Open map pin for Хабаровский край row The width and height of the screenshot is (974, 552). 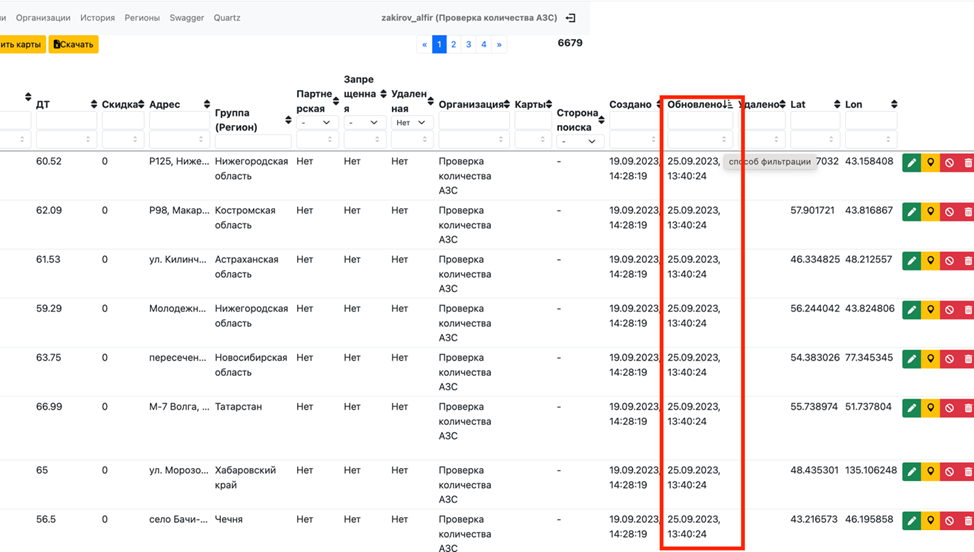(931, 472)
